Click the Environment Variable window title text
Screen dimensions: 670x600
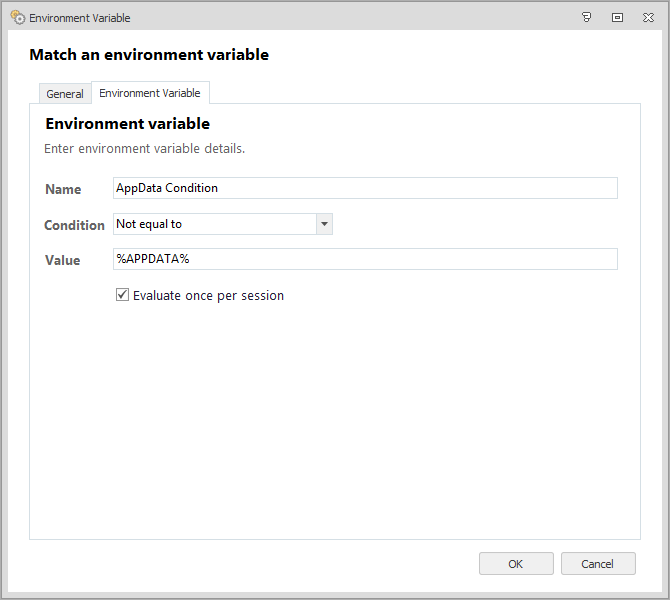[80, 18]
